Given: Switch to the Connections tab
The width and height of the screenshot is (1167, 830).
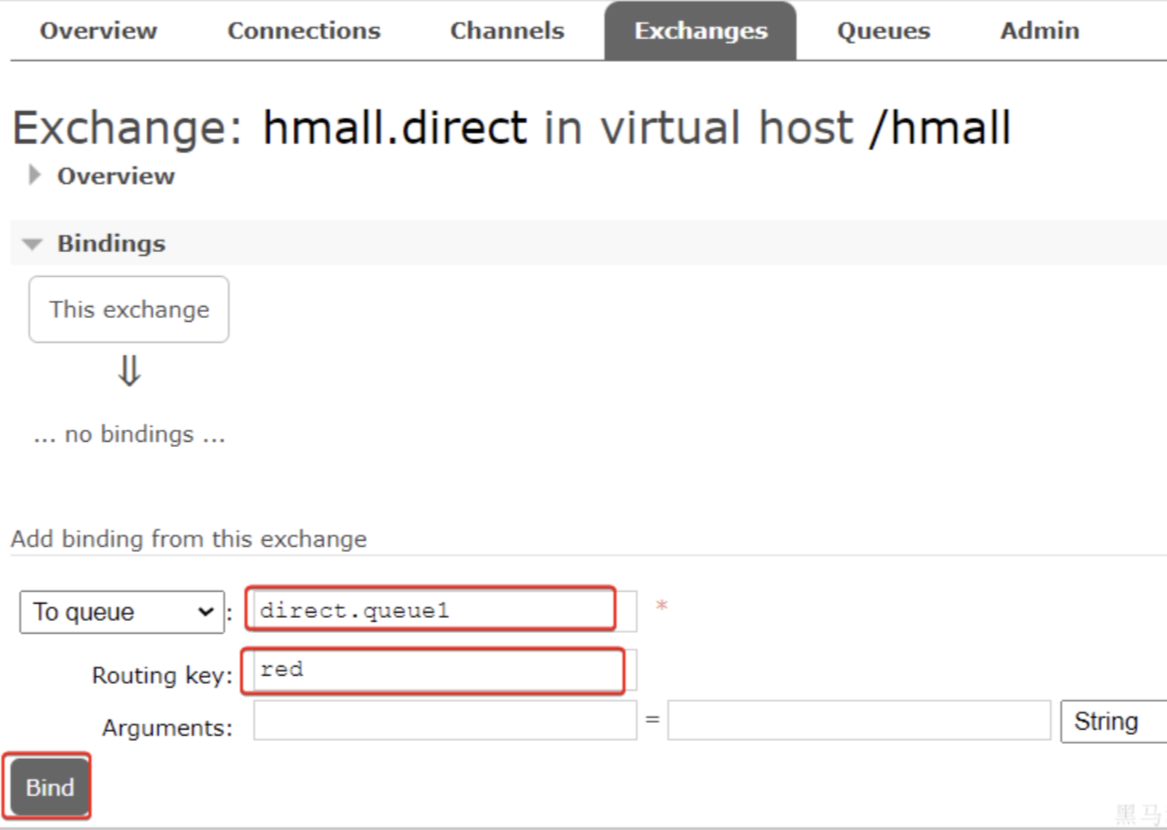Looking at the screenshot, I should [303, 31].
